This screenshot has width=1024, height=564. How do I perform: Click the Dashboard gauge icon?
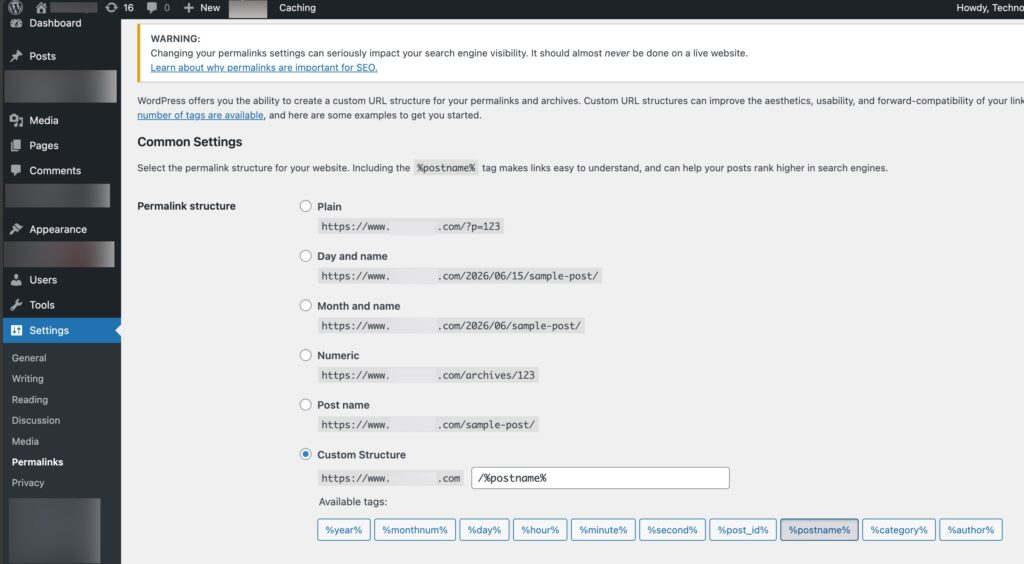click(16, 23)
